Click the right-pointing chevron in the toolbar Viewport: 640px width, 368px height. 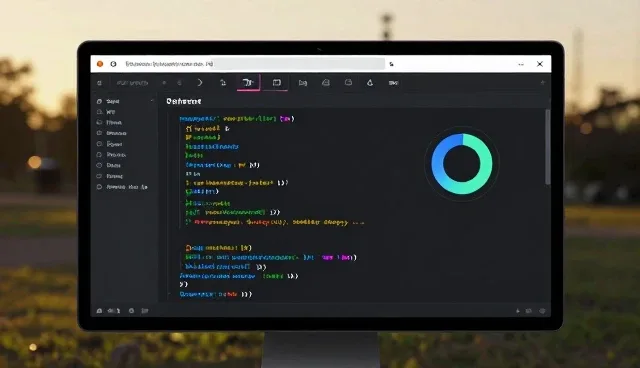tap(200, 83)
